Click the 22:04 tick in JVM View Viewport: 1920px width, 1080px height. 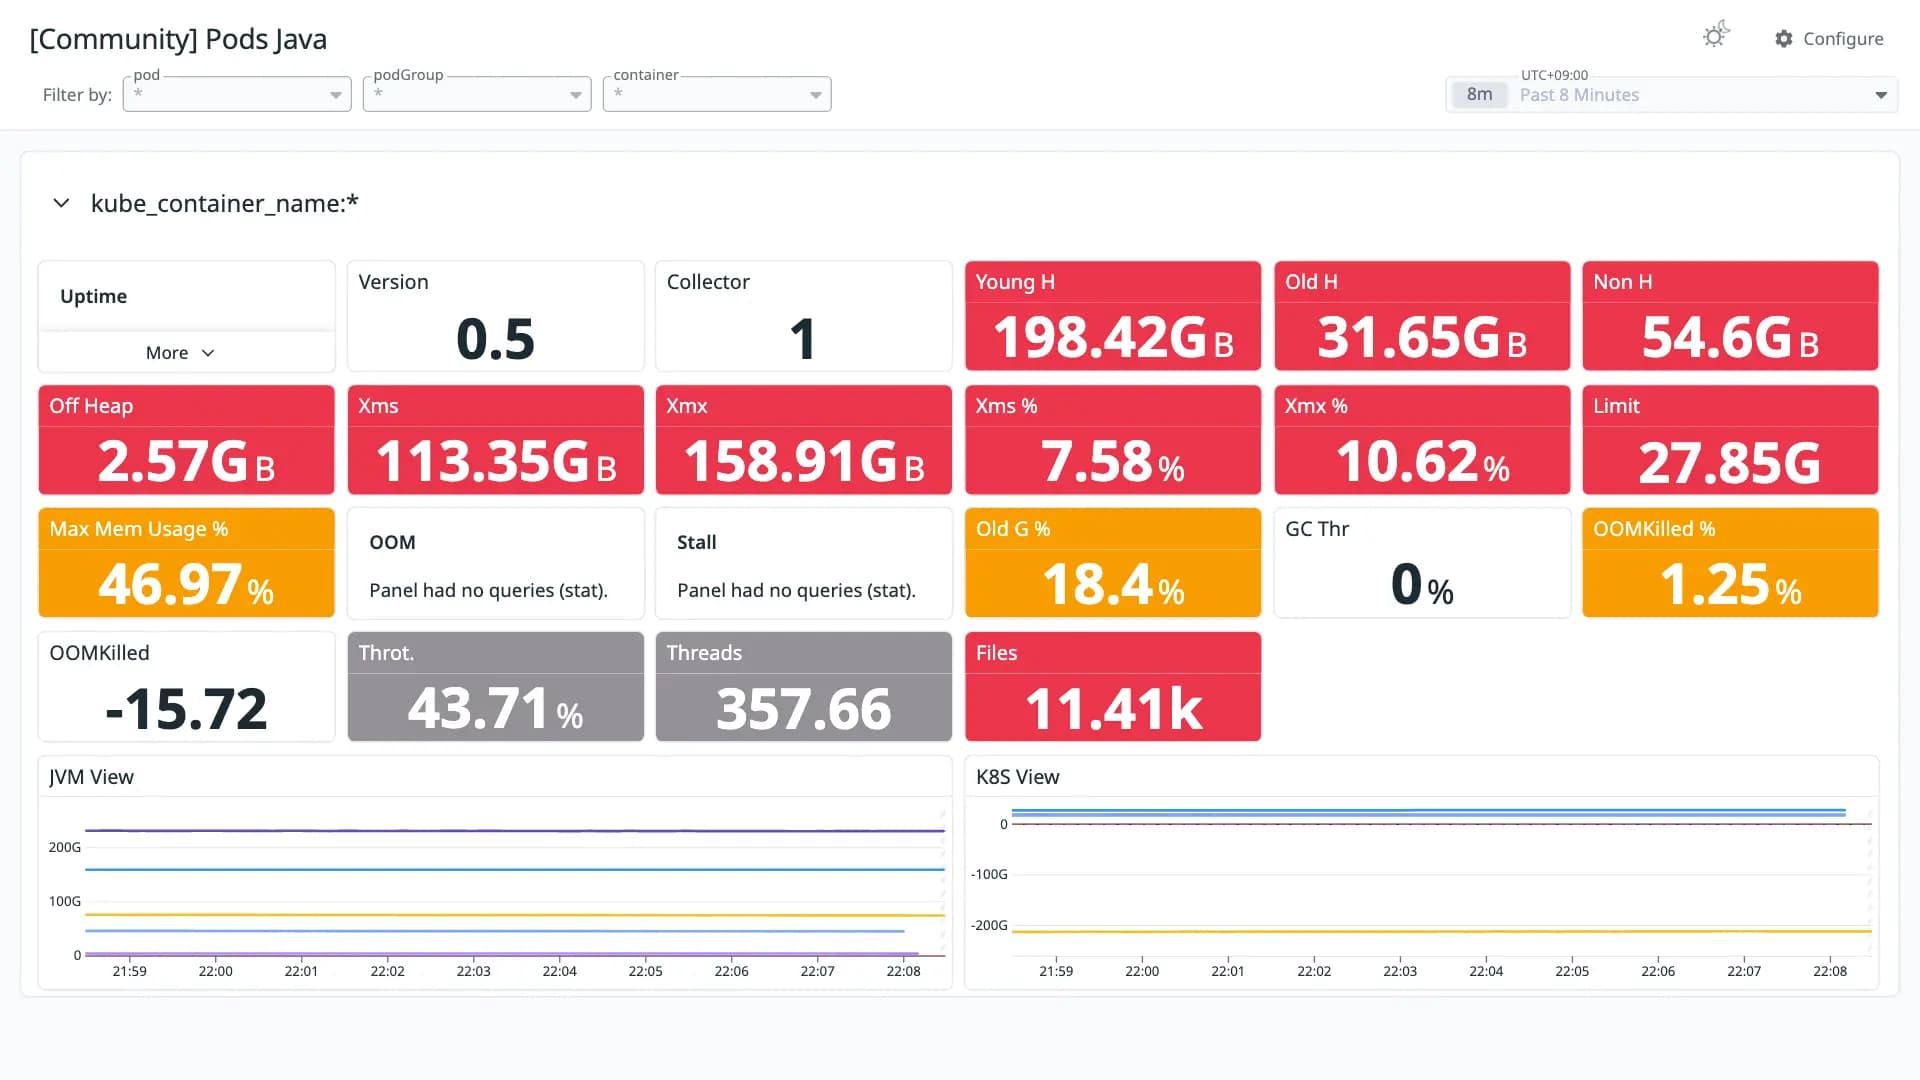coord(559,971)
